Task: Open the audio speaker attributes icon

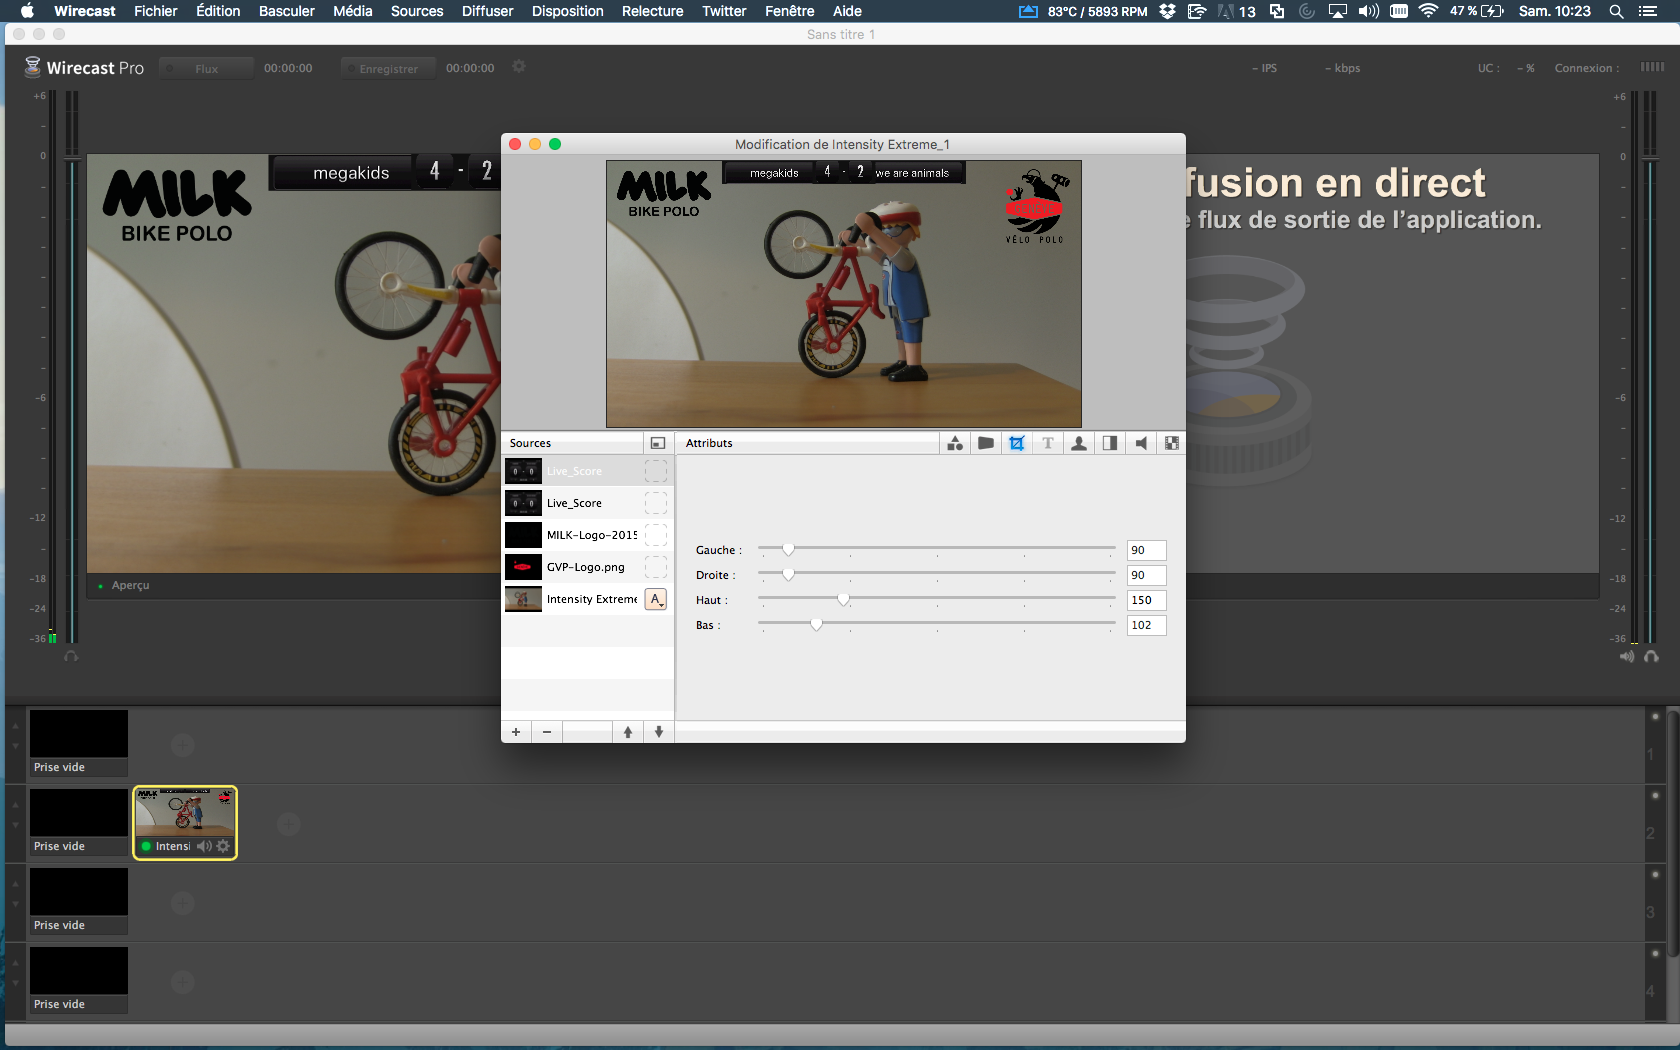Action: tap(1141, 443)
